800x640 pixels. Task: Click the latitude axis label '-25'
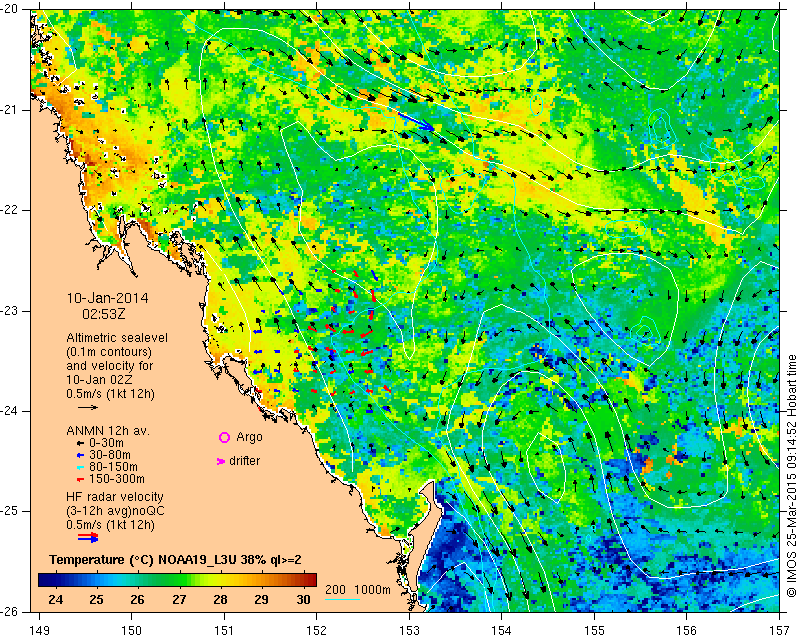click(10, 511)
